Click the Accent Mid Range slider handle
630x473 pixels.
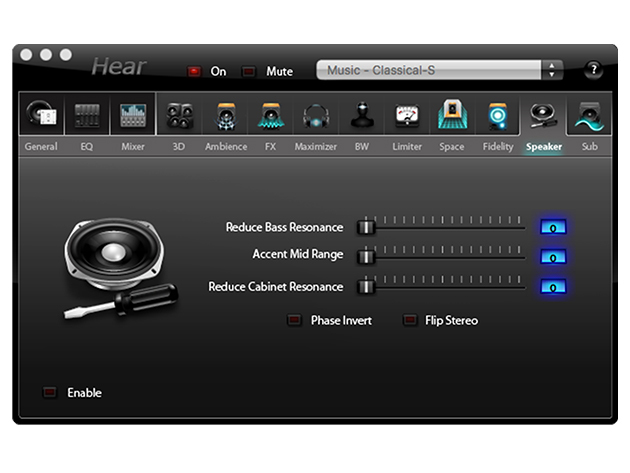[x=366, y=256]
